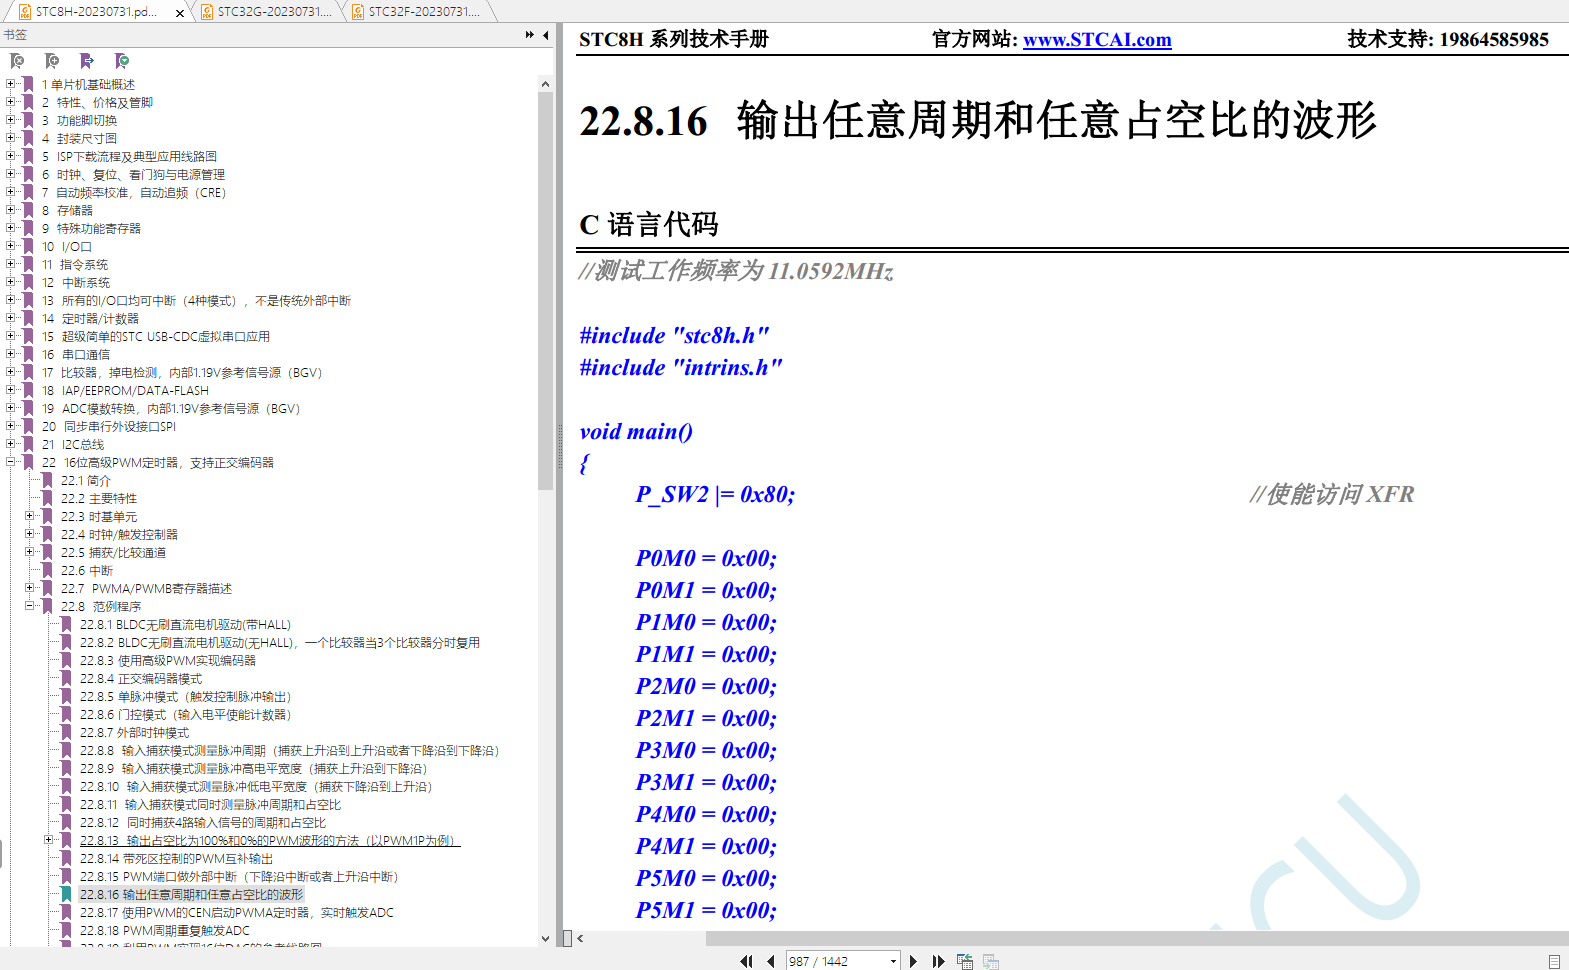Expand the 22.4 时钟/触发控制器 node
This screenshot has width=1569, height=970.
(x=30, y=534)
